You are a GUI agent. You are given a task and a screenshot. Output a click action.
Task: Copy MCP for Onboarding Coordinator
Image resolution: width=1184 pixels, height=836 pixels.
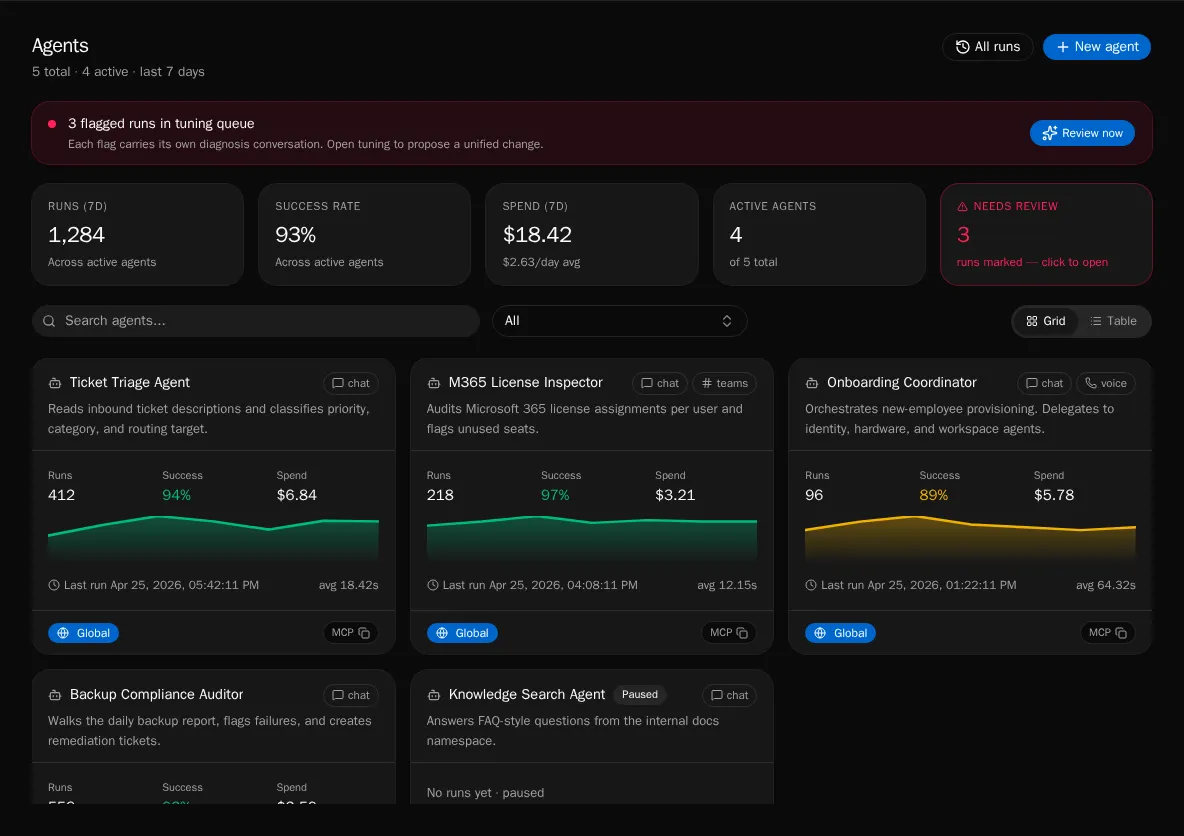pyautogui.click(x=1108, y=633)
